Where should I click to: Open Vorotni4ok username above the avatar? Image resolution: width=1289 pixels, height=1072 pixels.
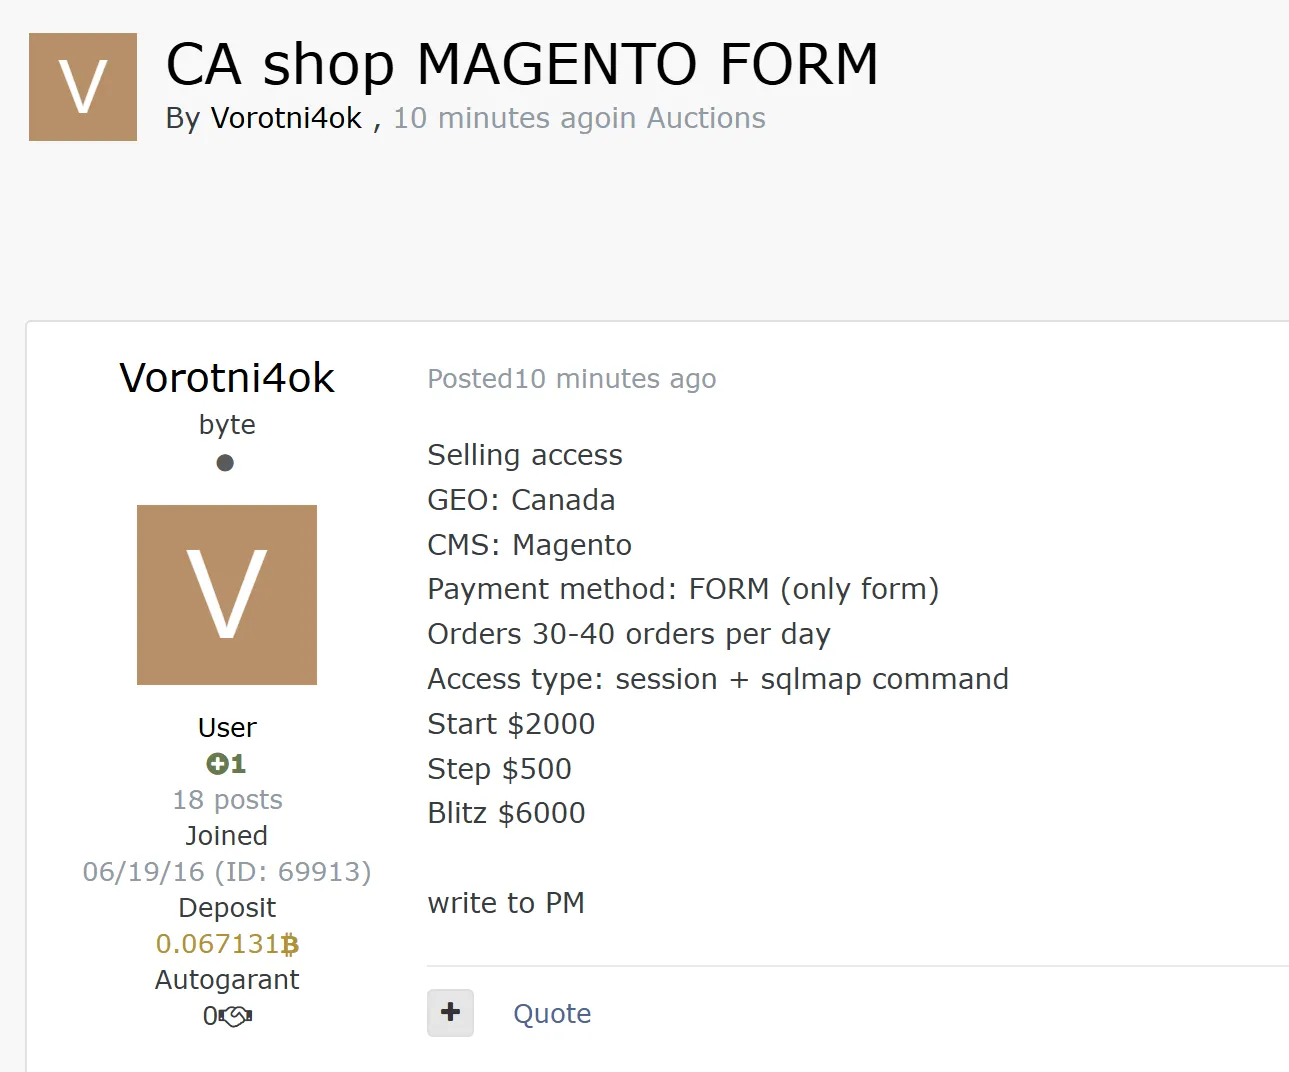[x=227, y=378]
